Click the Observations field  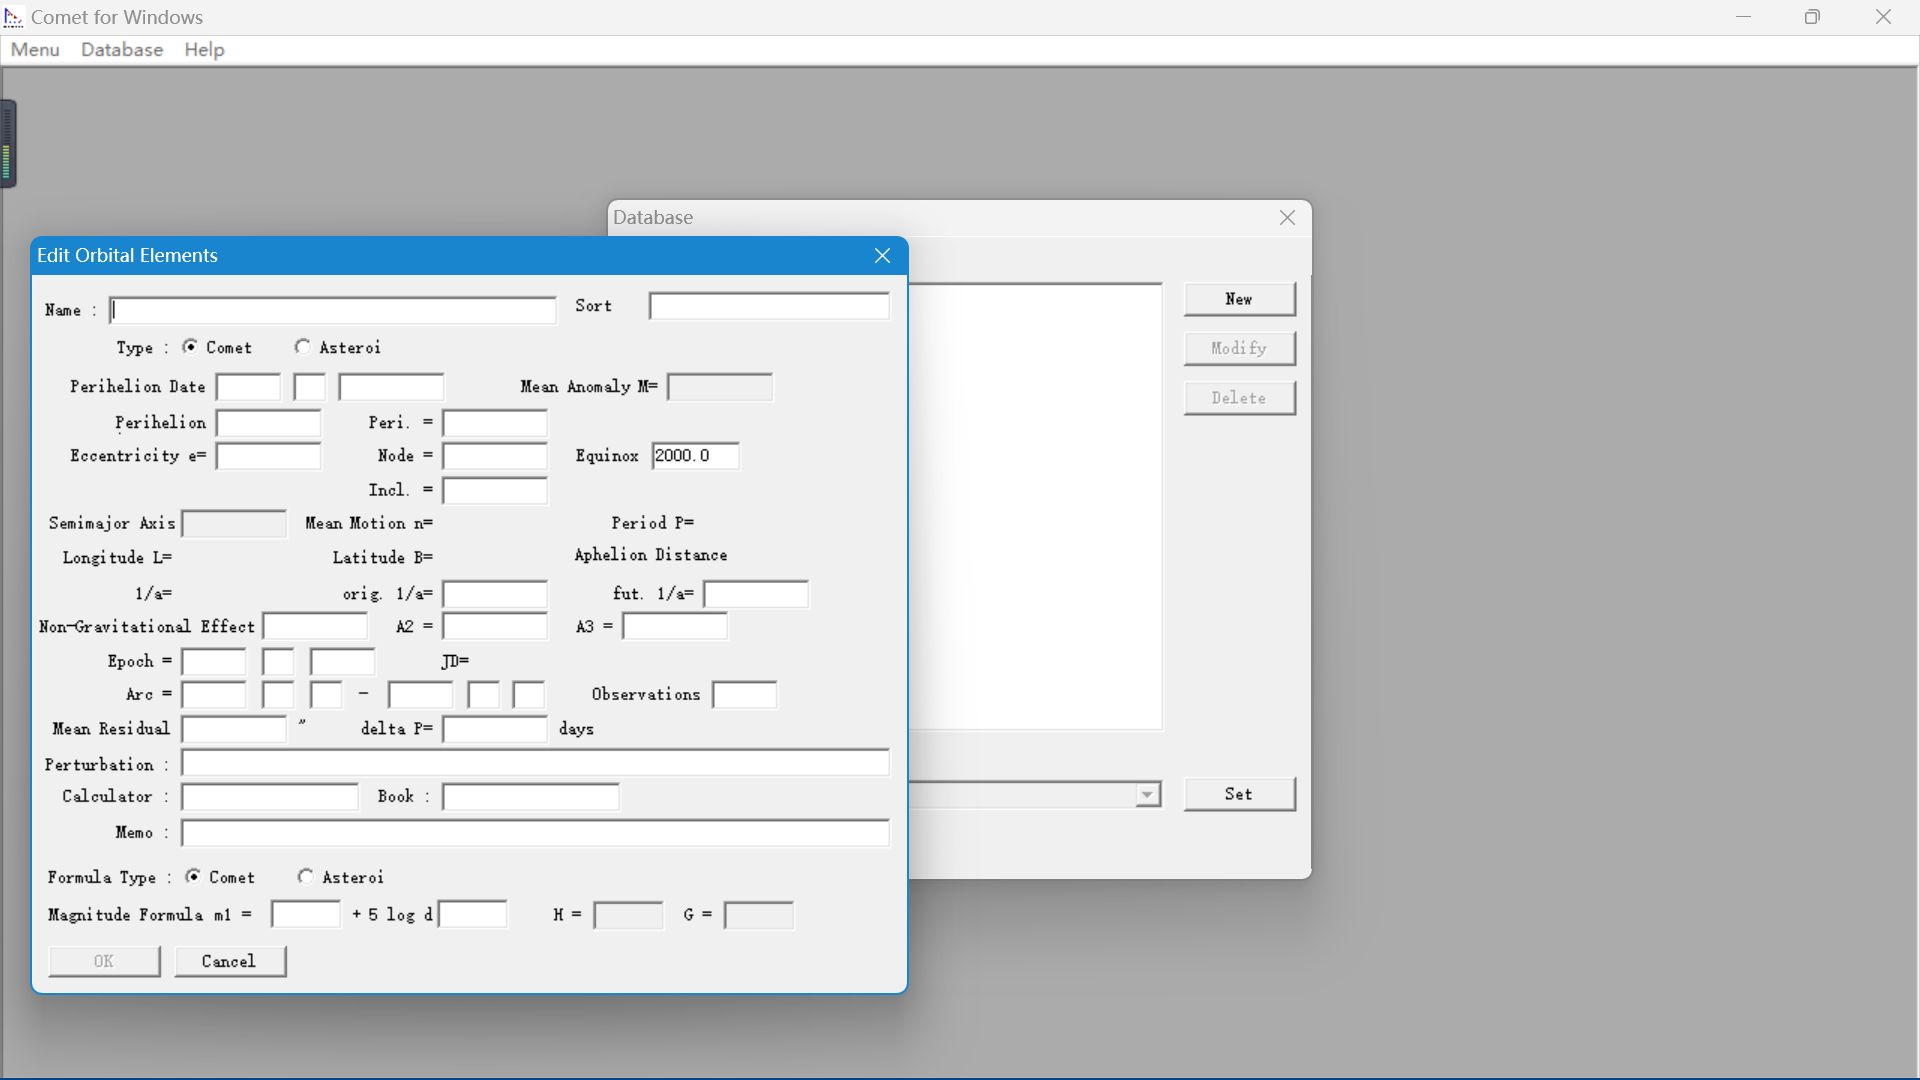(745, 695)
